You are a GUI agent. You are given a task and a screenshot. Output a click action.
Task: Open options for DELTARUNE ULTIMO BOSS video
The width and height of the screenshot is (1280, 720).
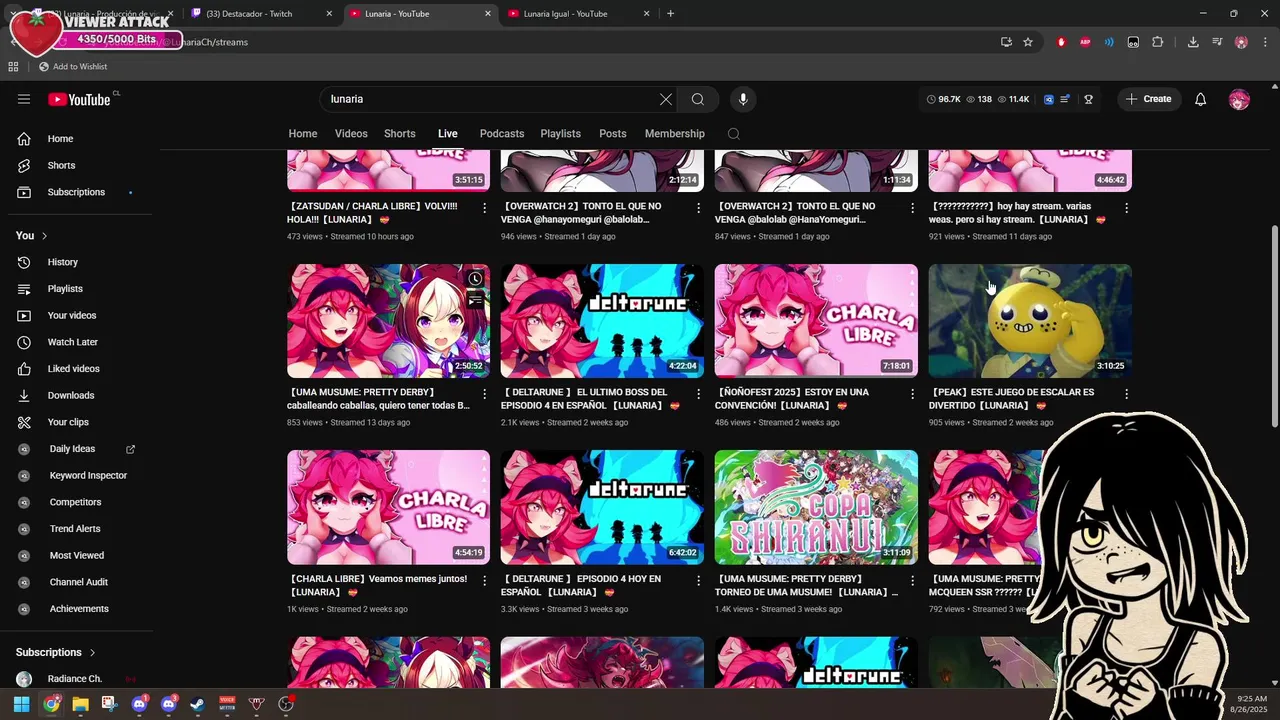pos(698,394)
